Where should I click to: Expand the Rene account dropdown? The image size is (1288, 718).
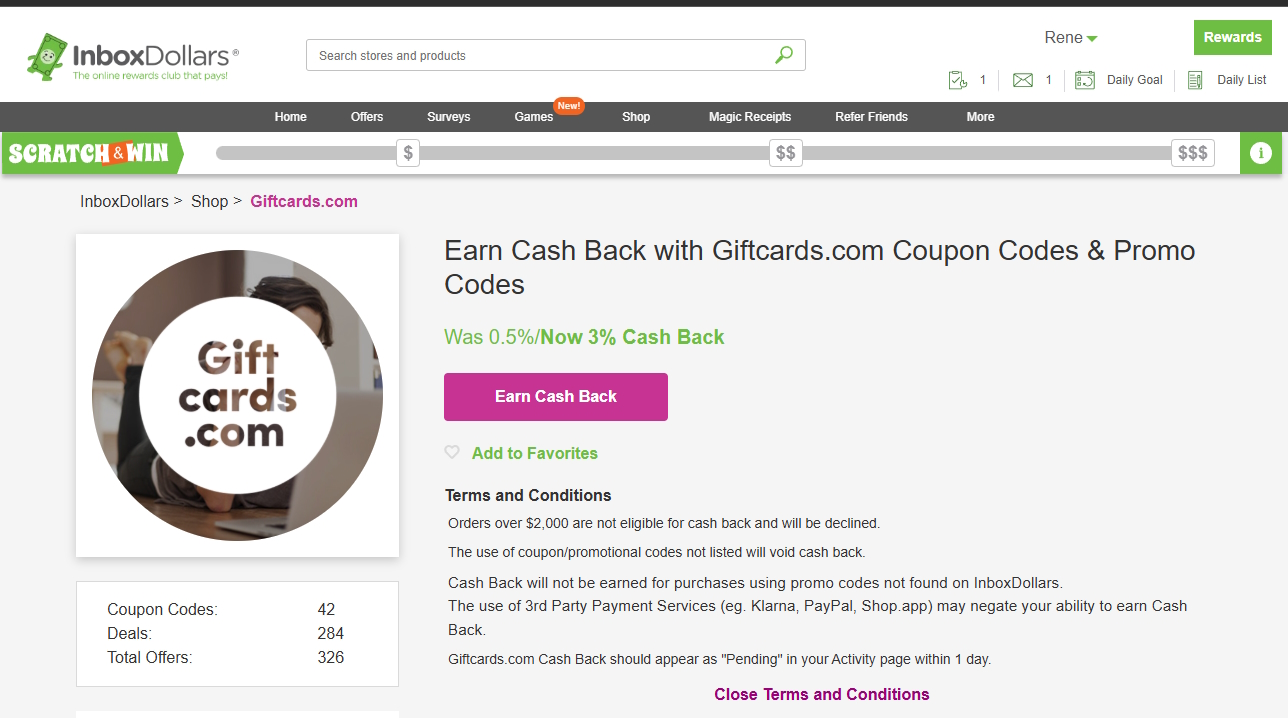1071,38
